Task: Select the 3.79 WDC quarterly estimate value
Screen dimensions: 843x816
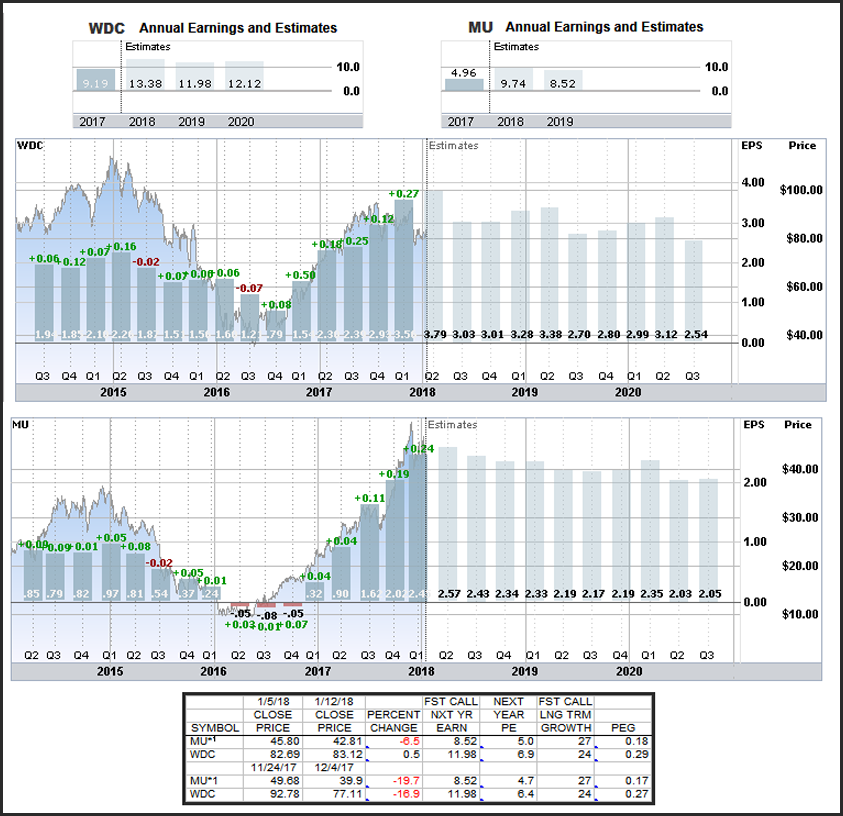Action: [x=435, y=334]
